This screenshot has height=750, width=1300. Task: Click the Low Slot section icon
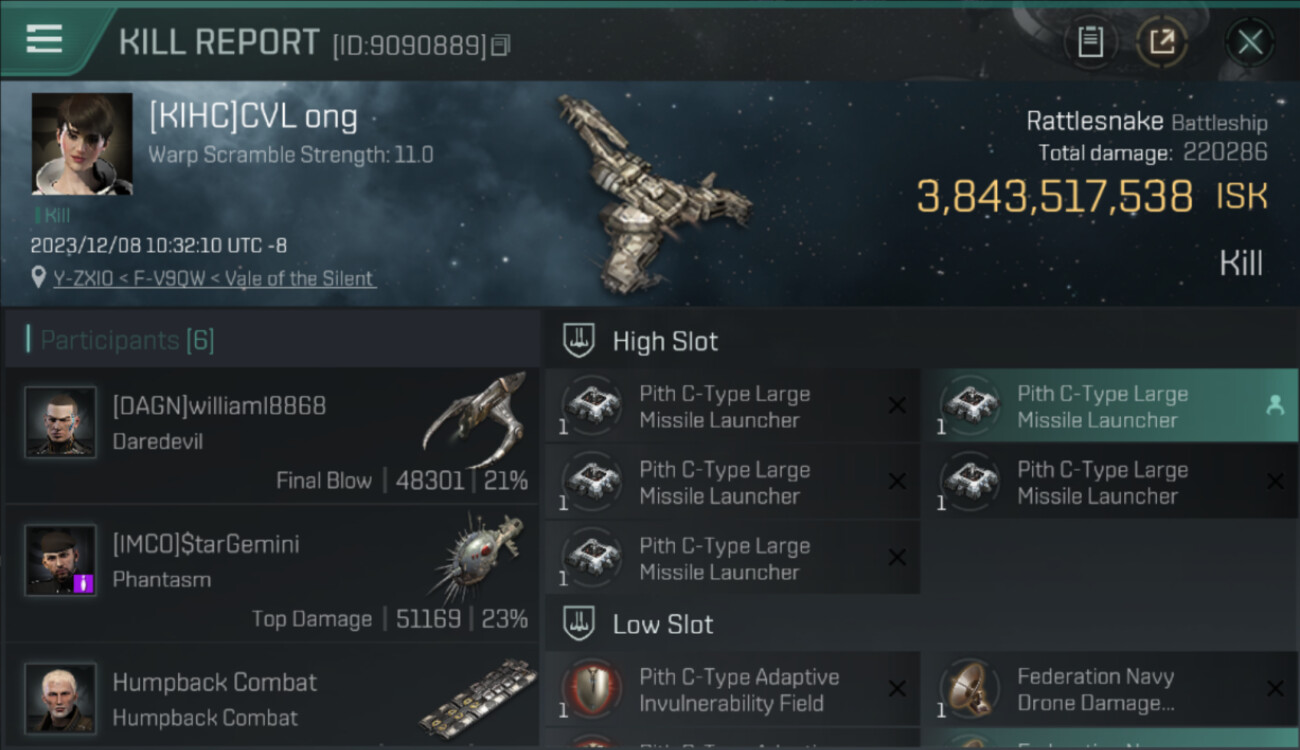580,624
